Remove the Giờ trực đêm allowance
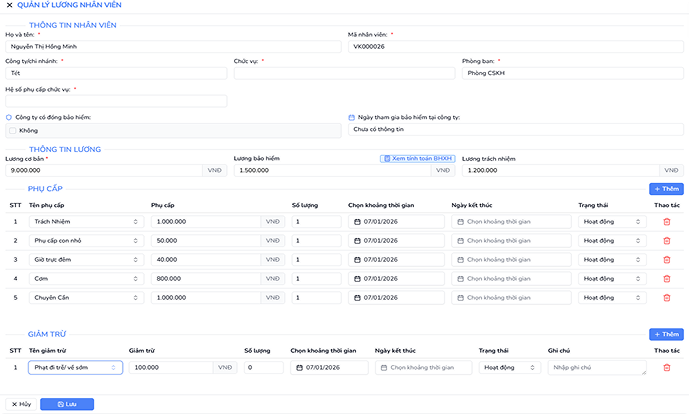 [667, 259]
